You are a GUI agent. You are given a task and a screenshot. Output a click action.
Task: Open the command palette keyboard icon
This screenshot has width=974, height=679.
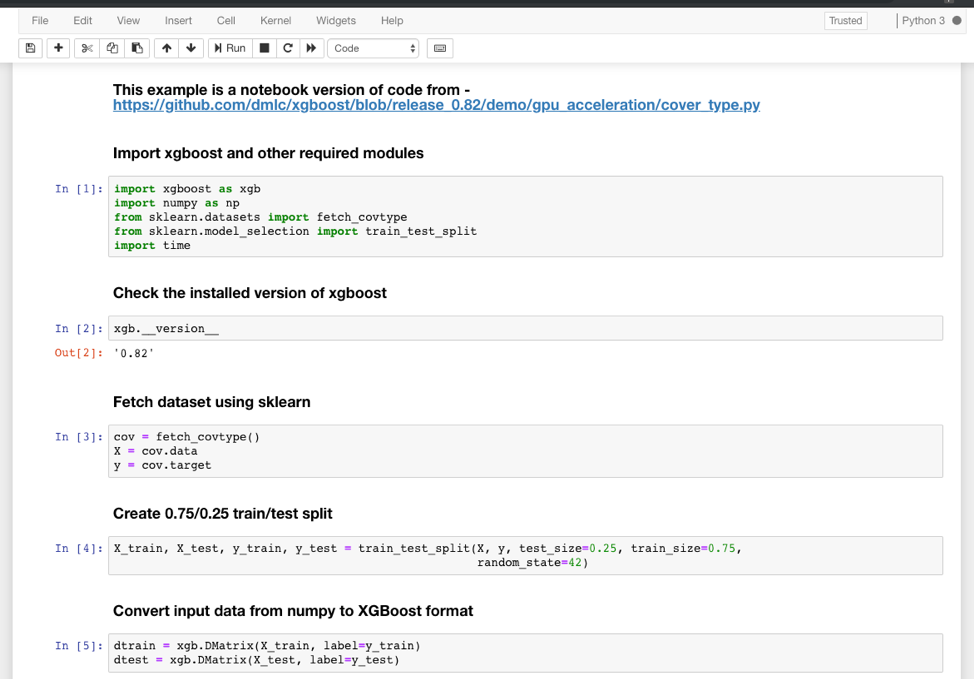pos(439,47)
